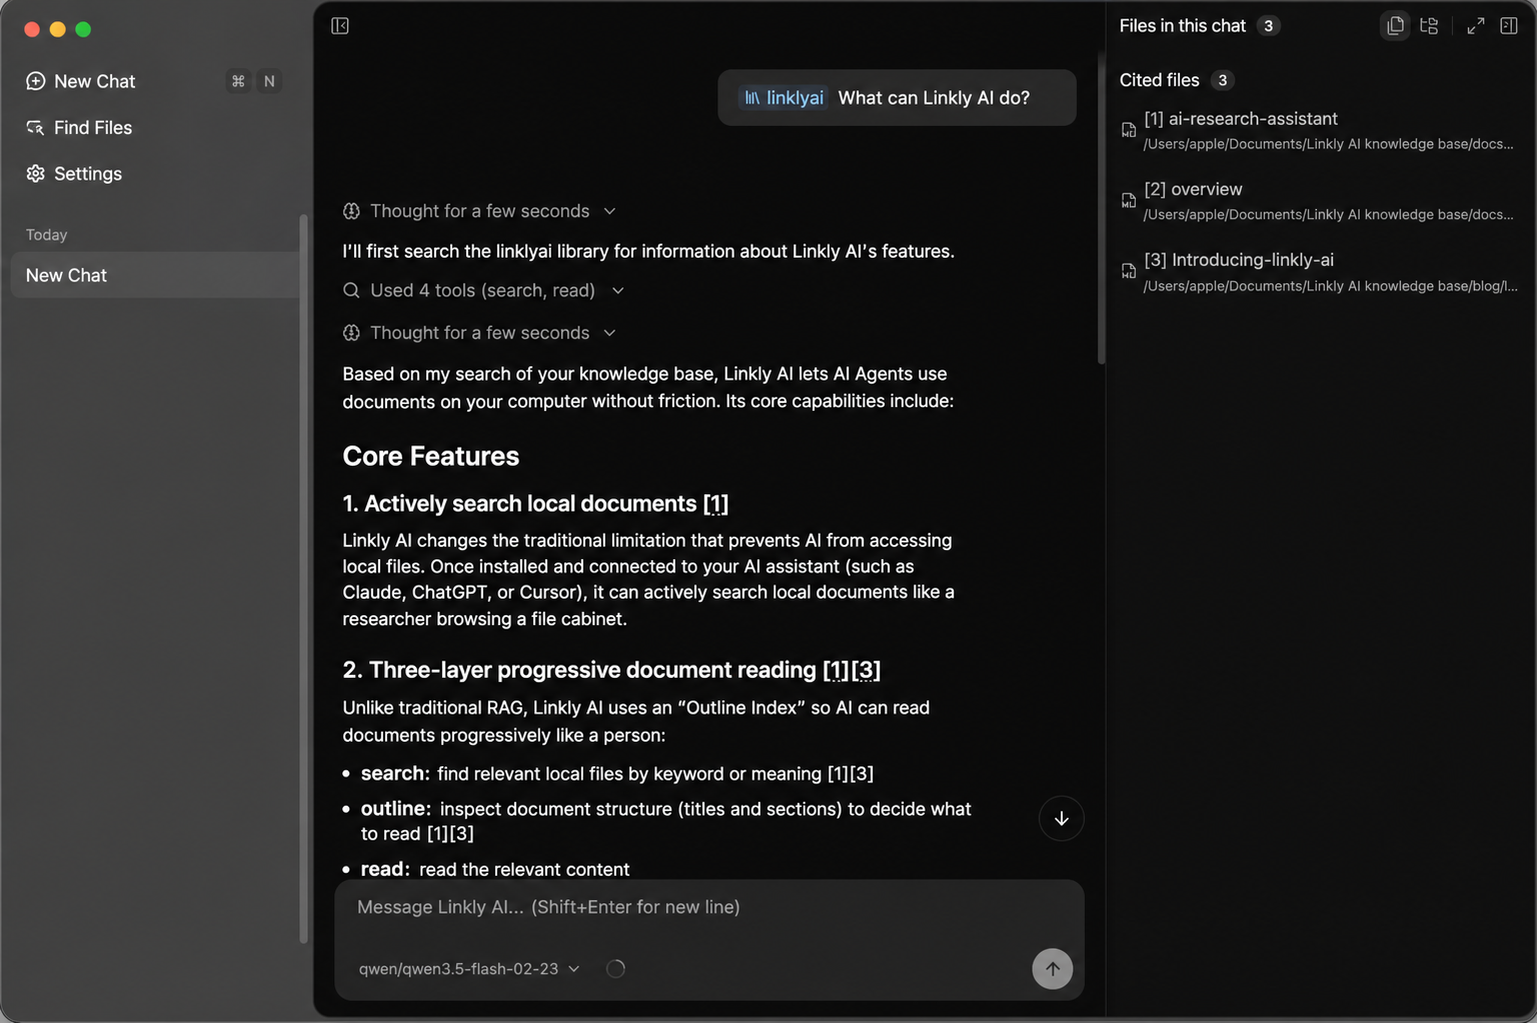1537x1023 pixels.
Task: Switch to flat file list view icon
Action: tap(1395, 26)
